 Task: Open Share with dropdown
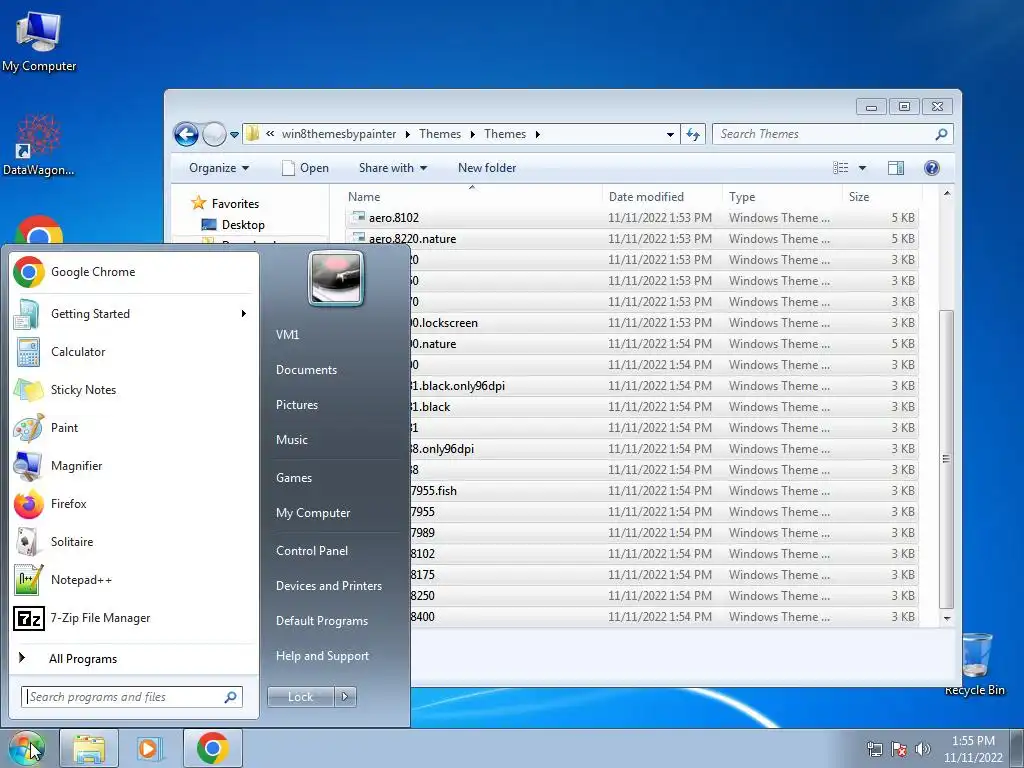pos(392,168)
